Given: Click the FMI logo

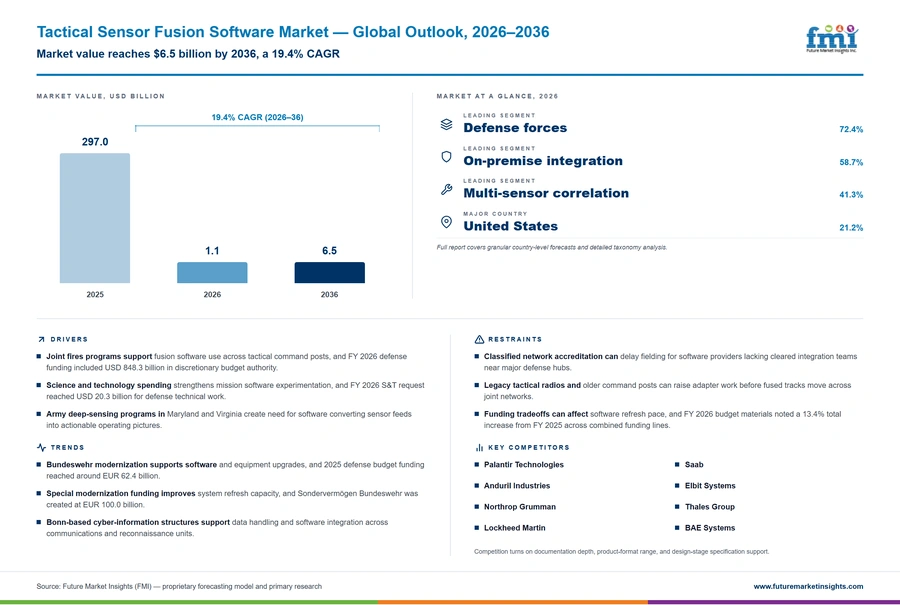Looking at the screenshot, I should (832, 39).
